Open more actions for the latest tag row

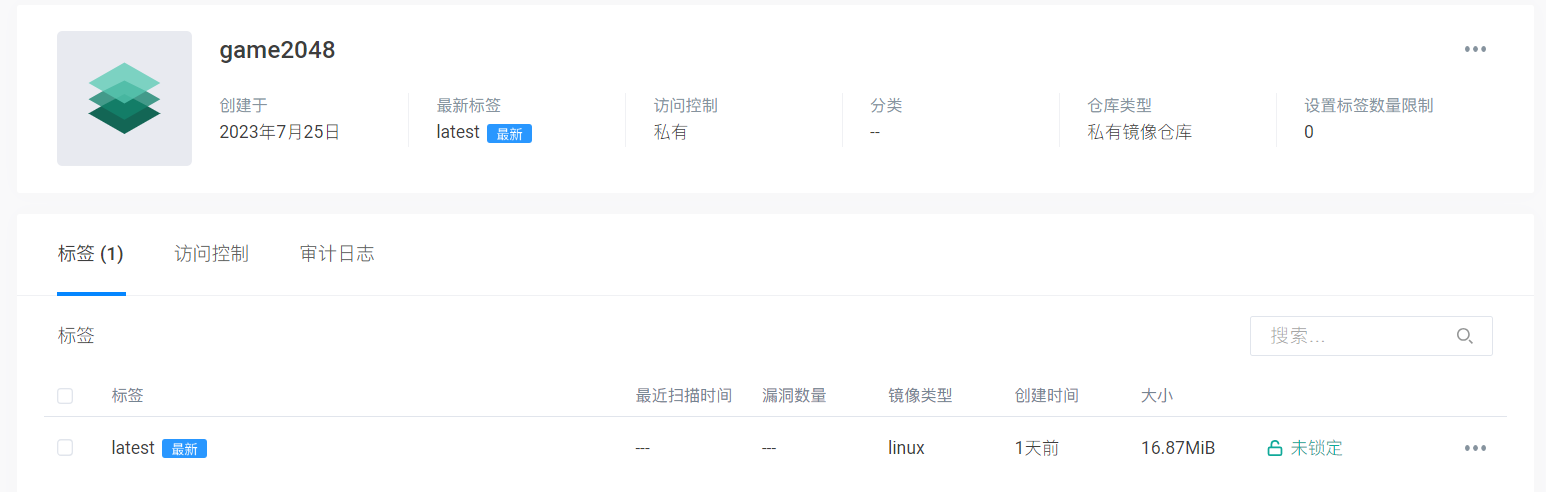1475,448
